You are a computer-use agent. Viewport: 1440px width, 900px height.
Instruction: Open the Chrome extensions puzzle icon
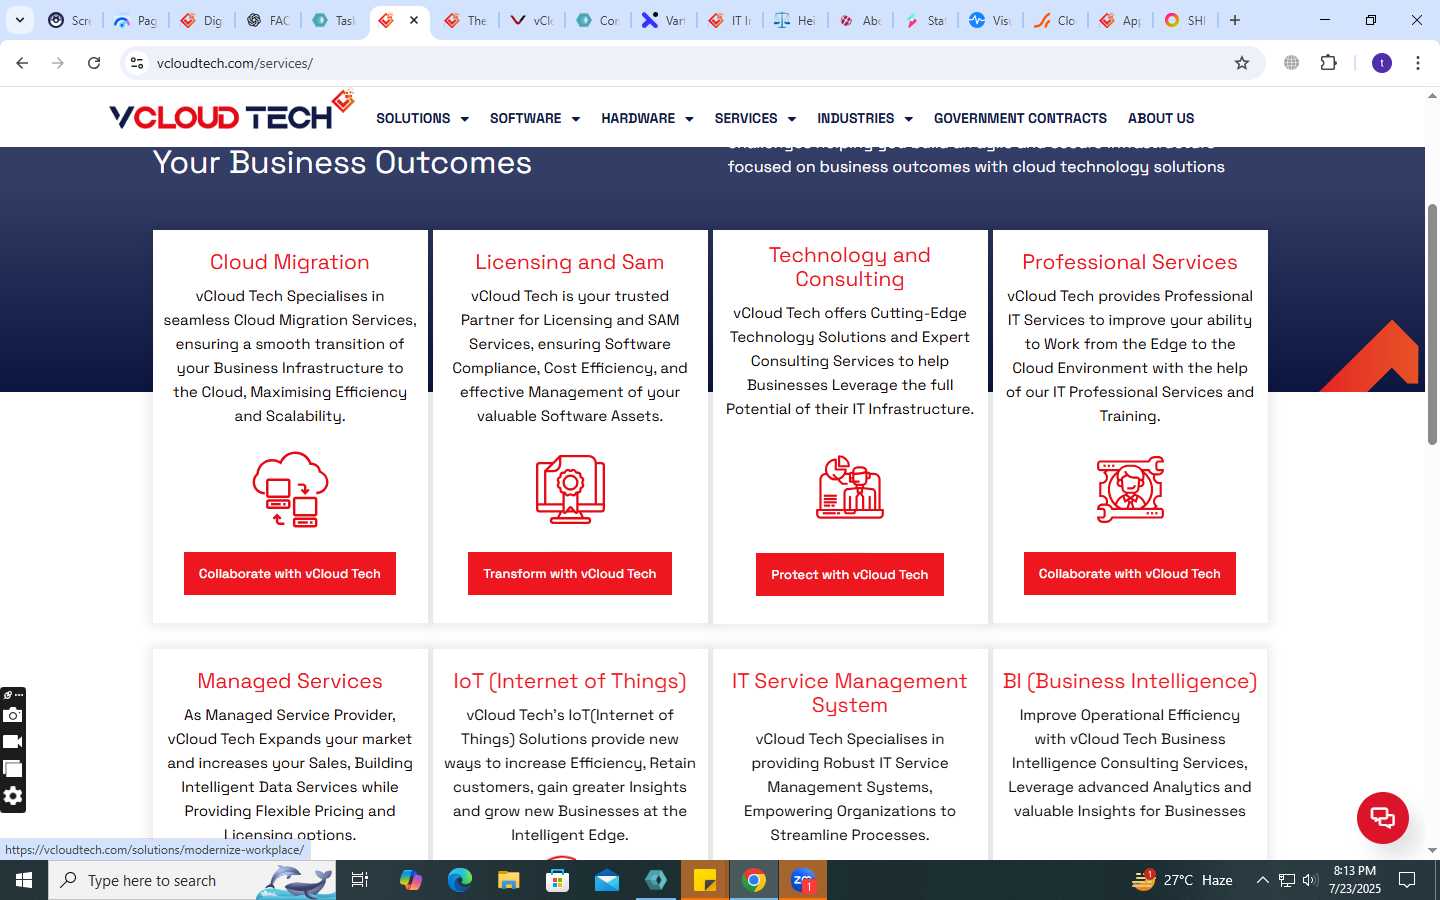tap(1328, 63)
